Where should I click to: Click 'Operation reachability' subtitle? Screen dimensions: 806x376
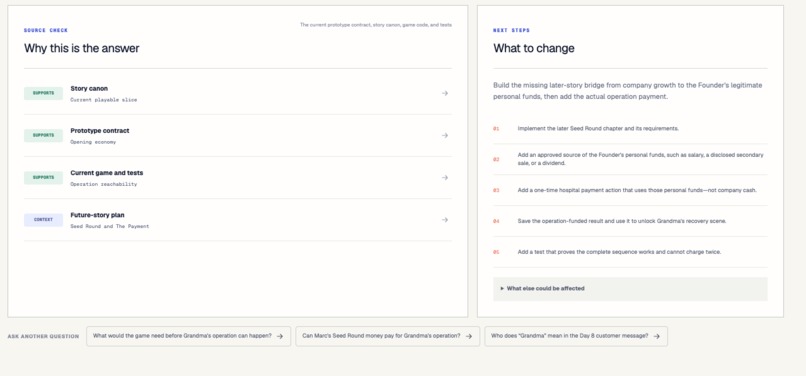(104, 184)
